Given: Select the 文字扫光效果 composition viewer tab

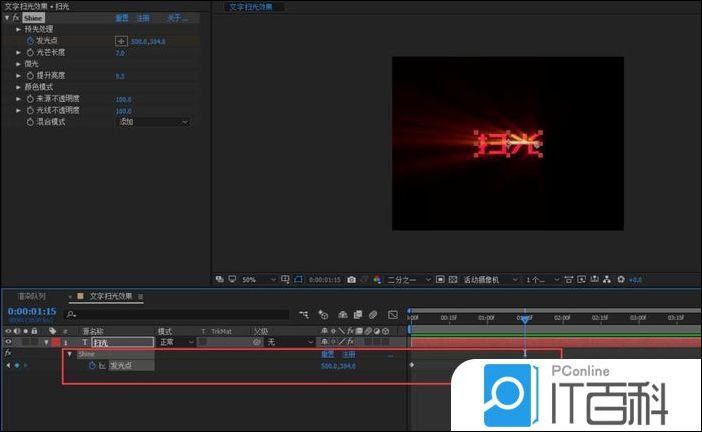Looking at the screenshot, I should [257, 7].
